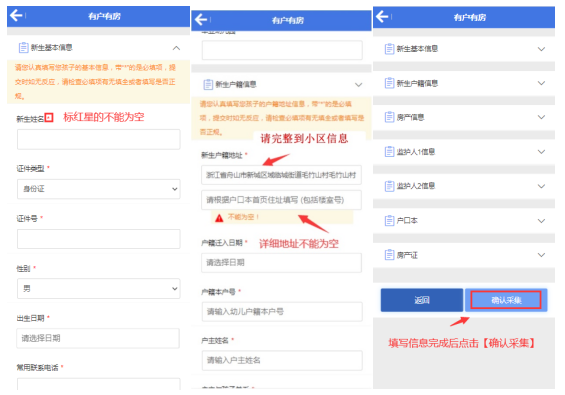Expand 新生户籍信息 chevron in right panel
Image resolution: width=565 pixels, height=395 pixels.
click(x=541, y=83)
